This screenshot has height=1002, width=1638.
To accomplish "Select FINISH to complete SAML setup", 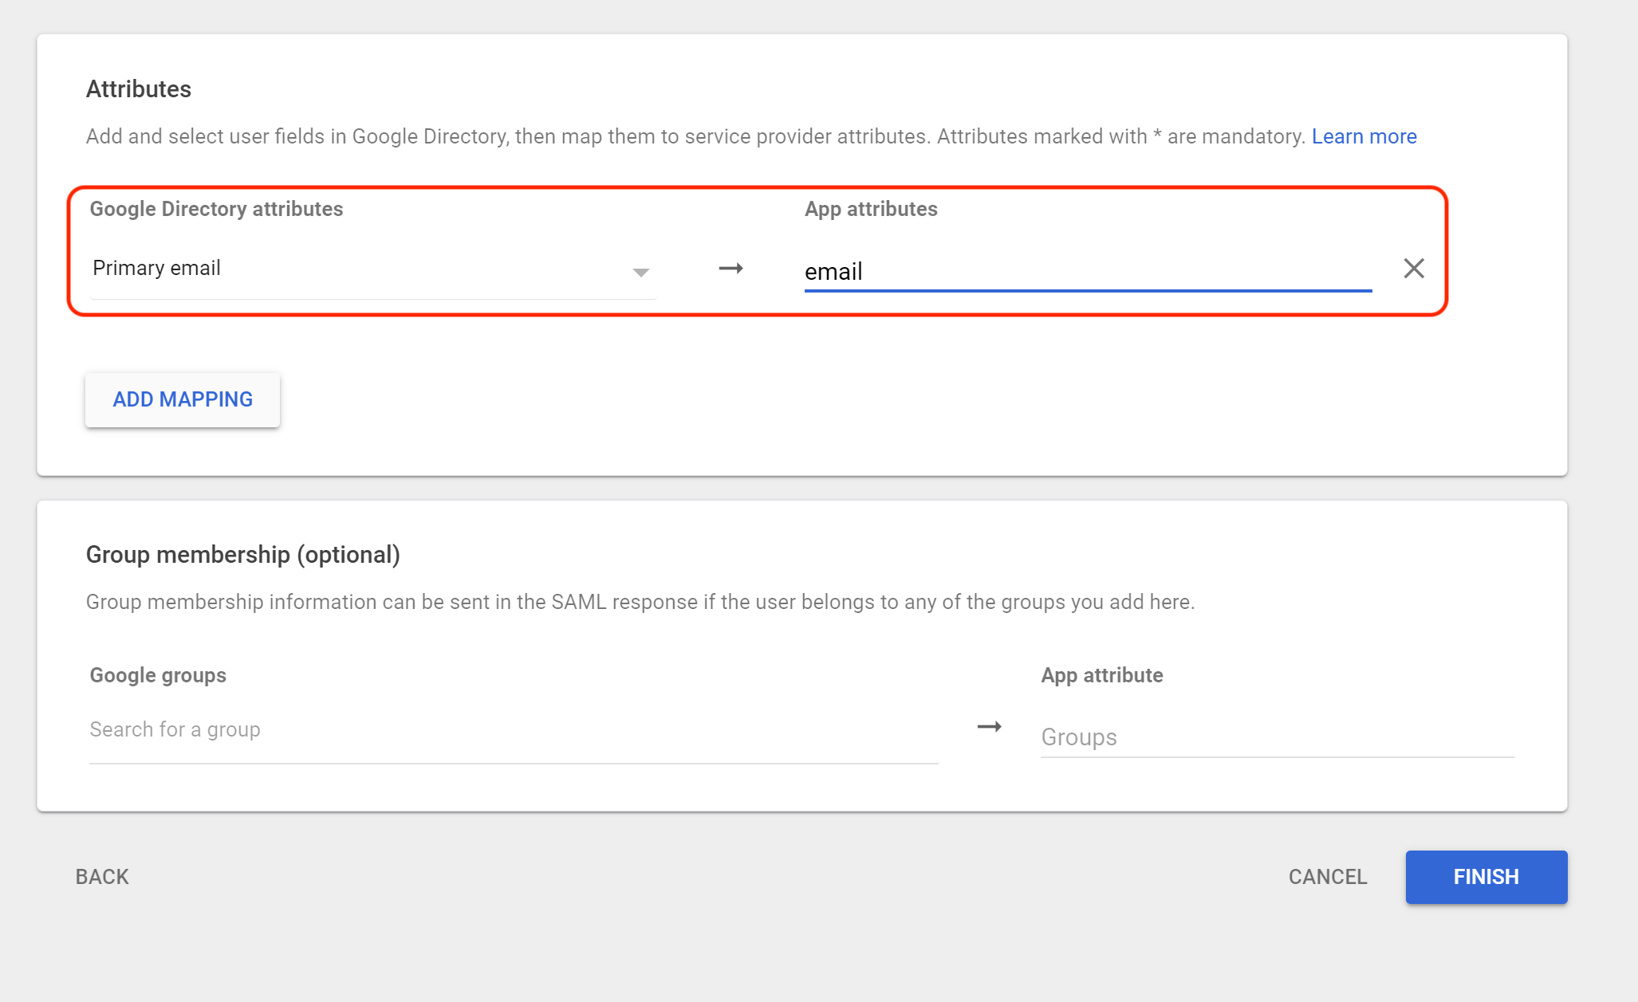I will click(x=1486, y=877).
